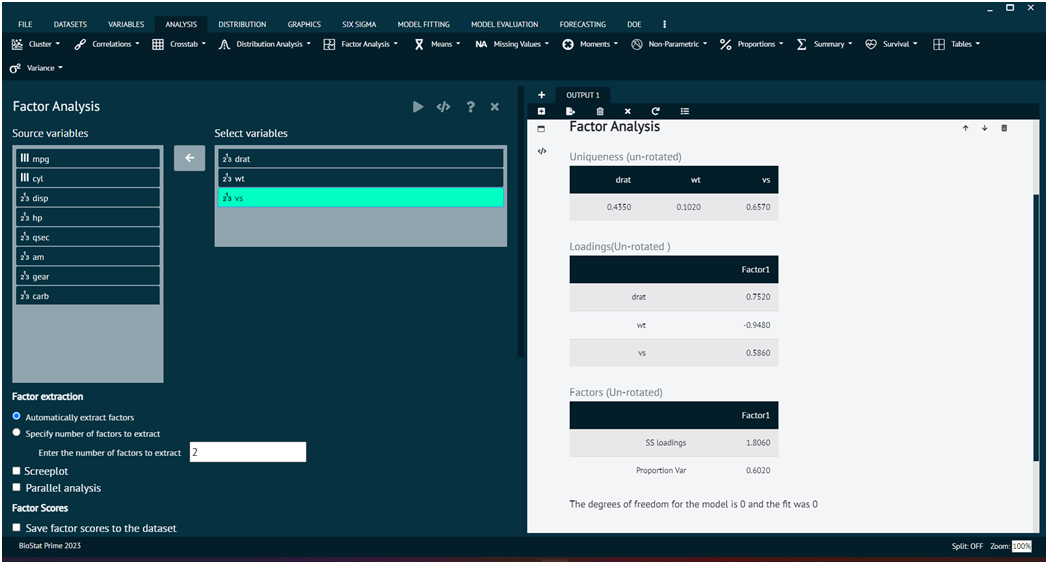Screen dimensions: 1048x564
Task: Expand the Crosstab menu
Action: (179, 44)
